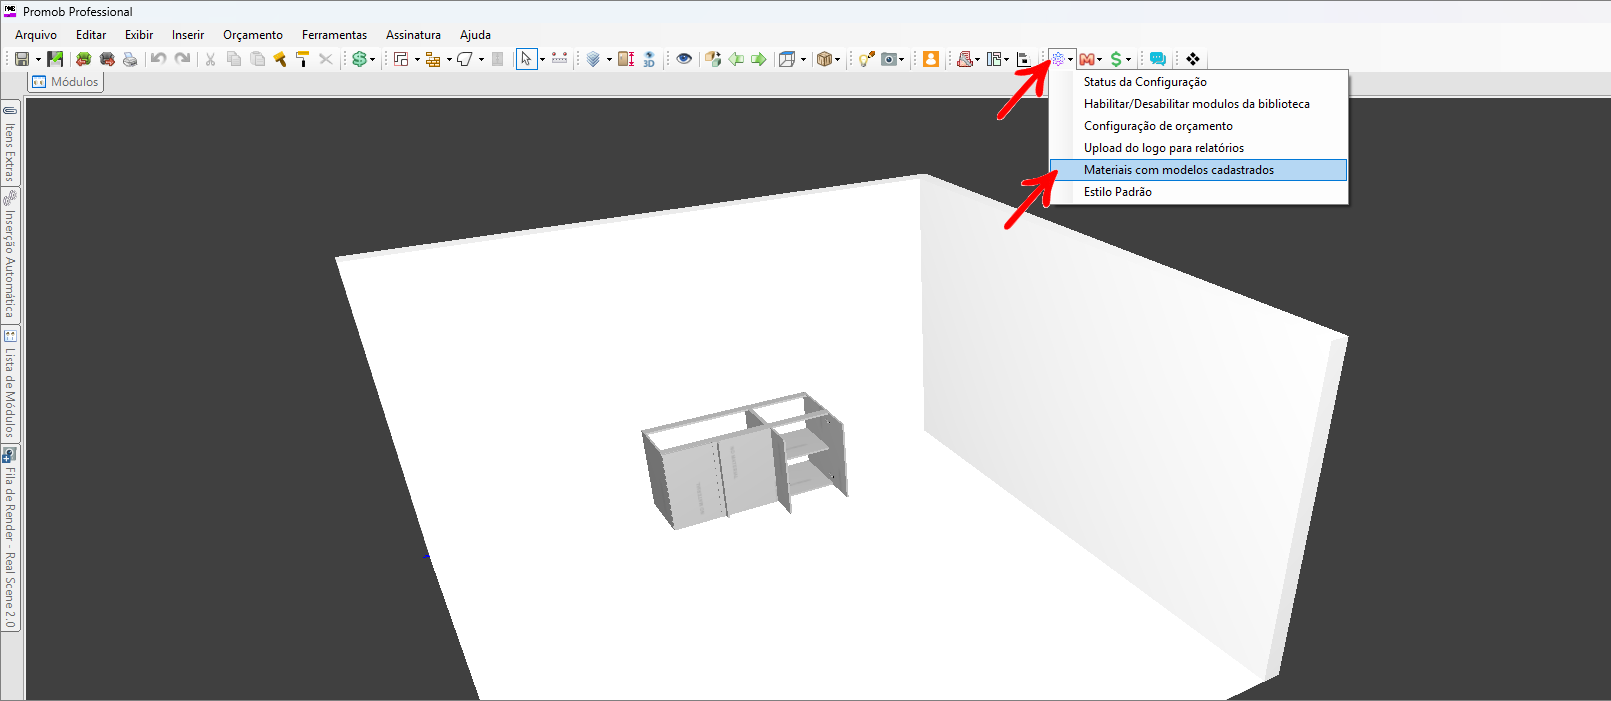Click 'Estilo Padrão' menu option
The image size is (1611, 701).
click(1117, 192)
